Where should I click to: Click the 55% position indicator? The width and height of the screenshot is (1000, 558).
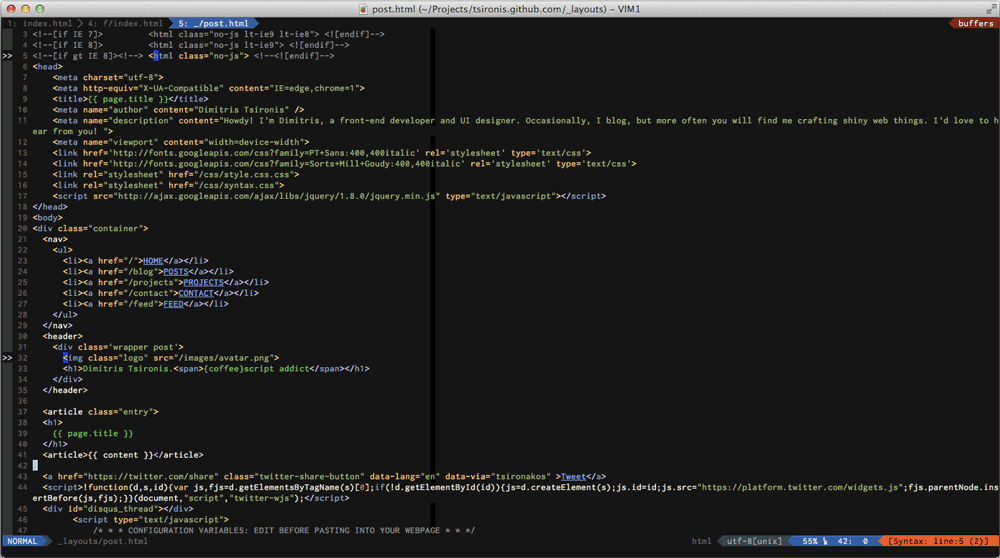pos(810,541)
